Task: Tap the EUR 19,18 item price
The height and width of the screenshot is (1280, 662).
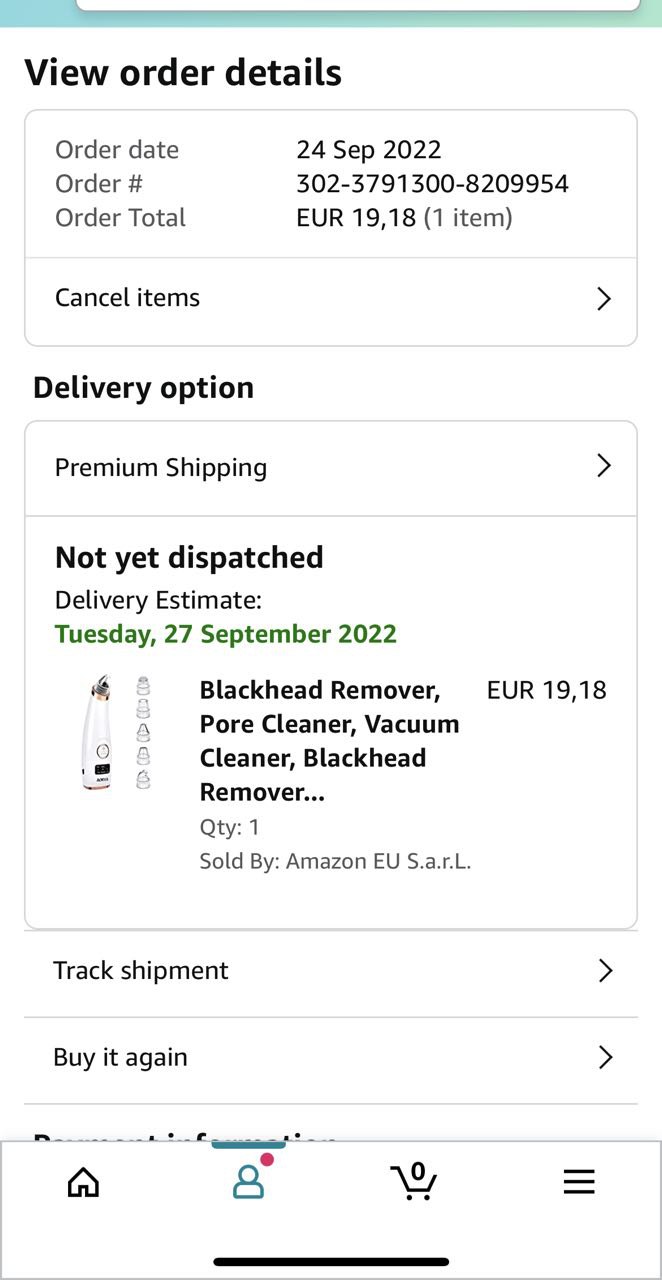Action: [x=546, y=690]
